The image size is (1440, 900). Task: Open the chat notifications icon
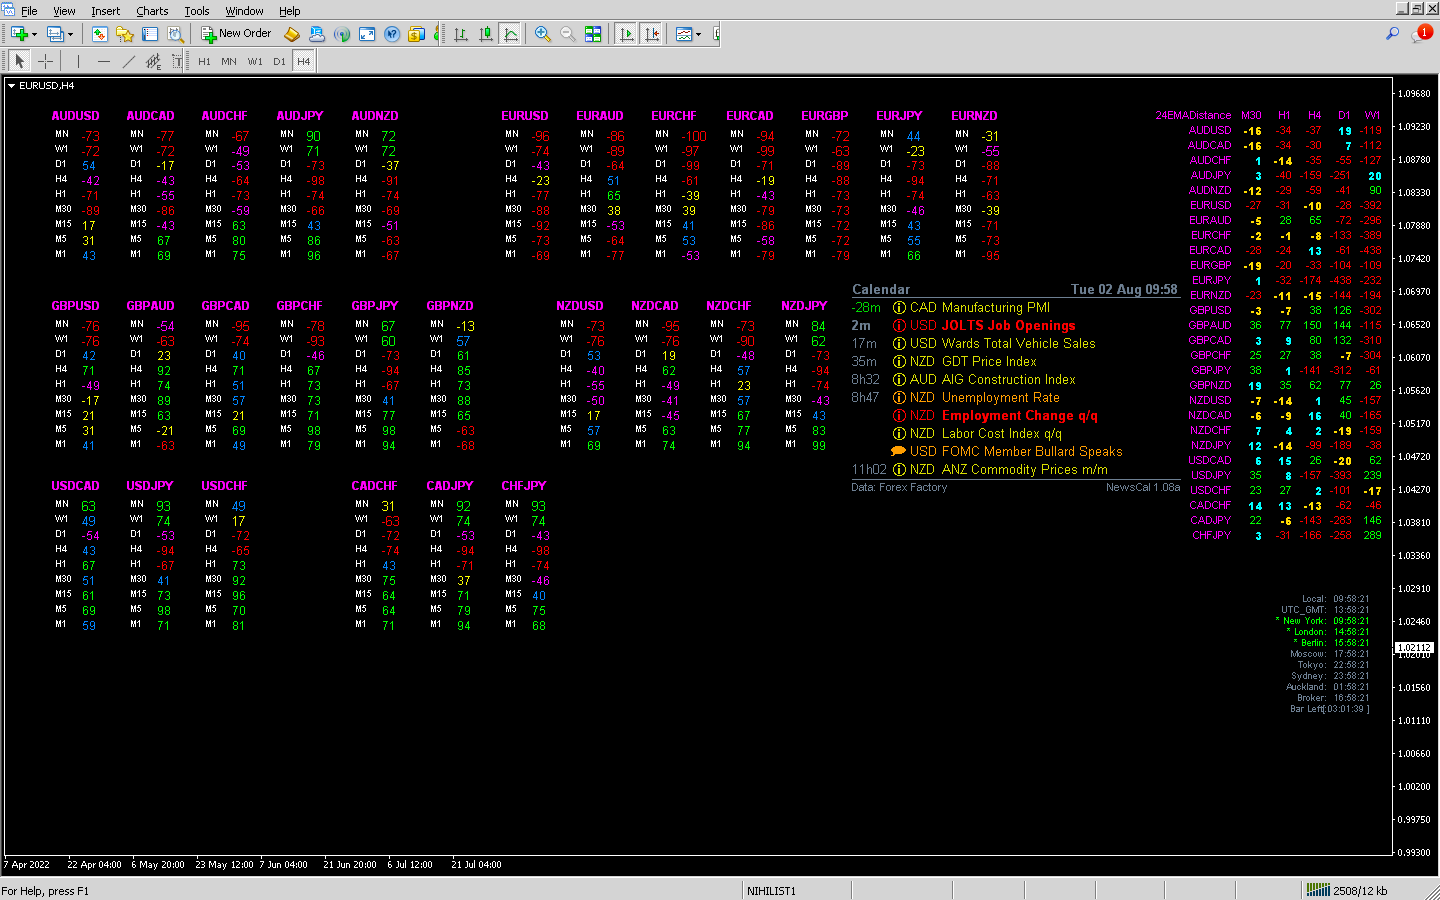pyautogui.click(x=1420, y=34)
